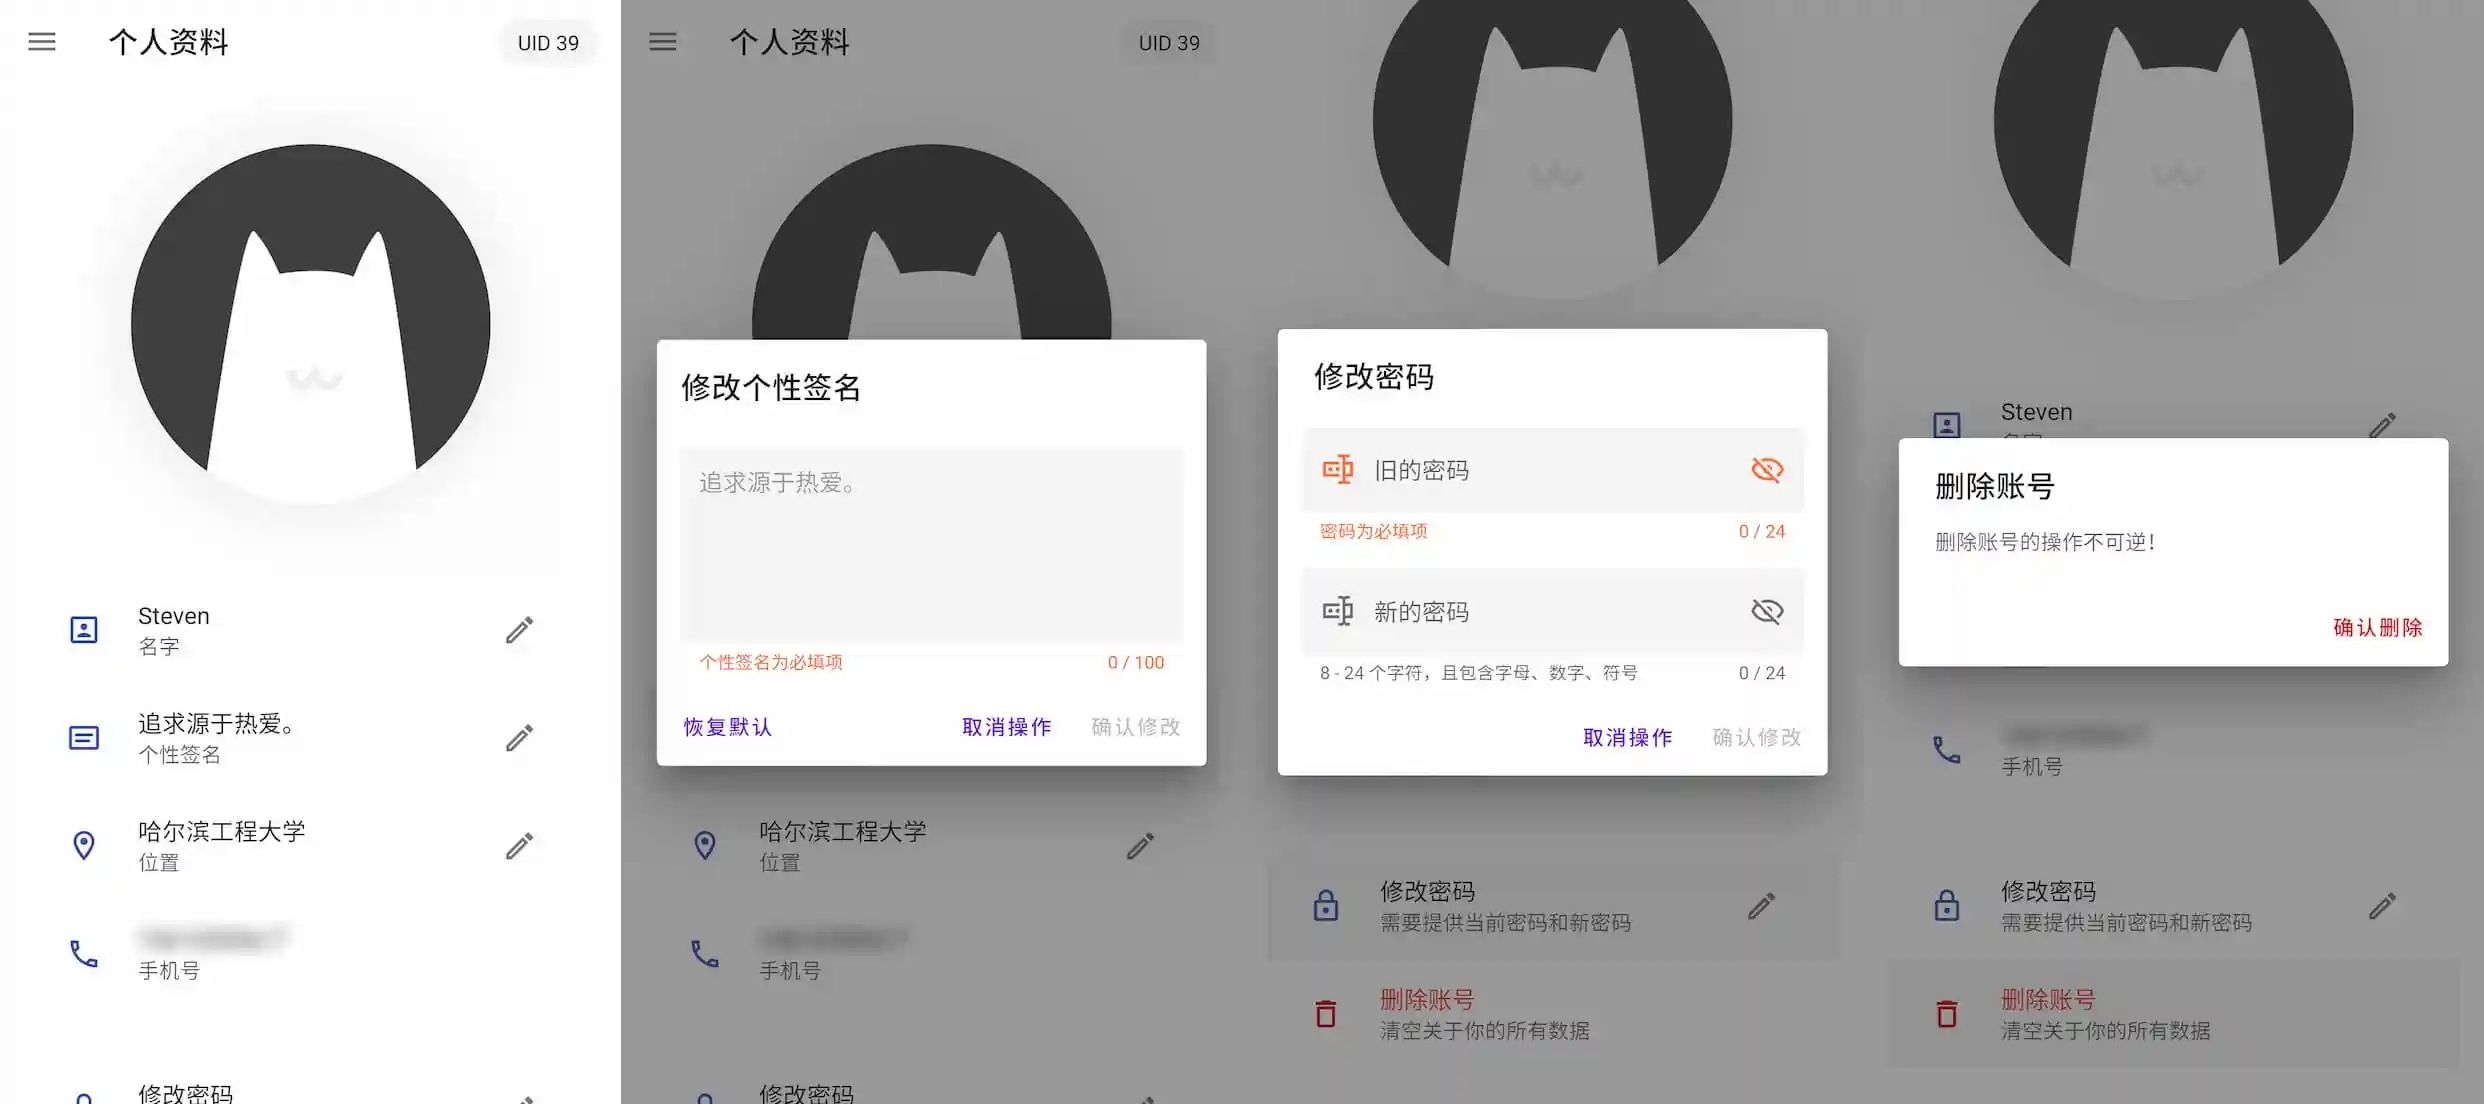Image resolution: width=2484 pixels, height=1104 pixels.
Task: Click 确认删除 to confirm account deletion
Action: 2377,628
